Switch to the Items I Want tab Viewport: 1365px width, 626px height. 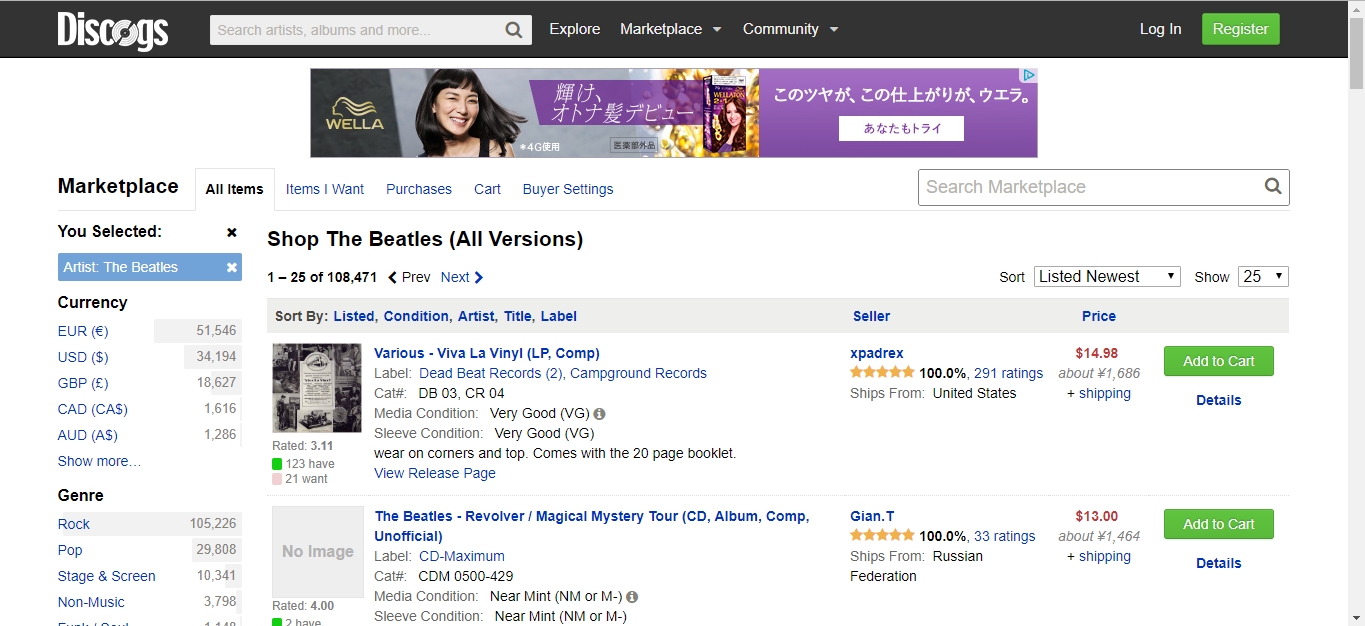click(325, 189)
